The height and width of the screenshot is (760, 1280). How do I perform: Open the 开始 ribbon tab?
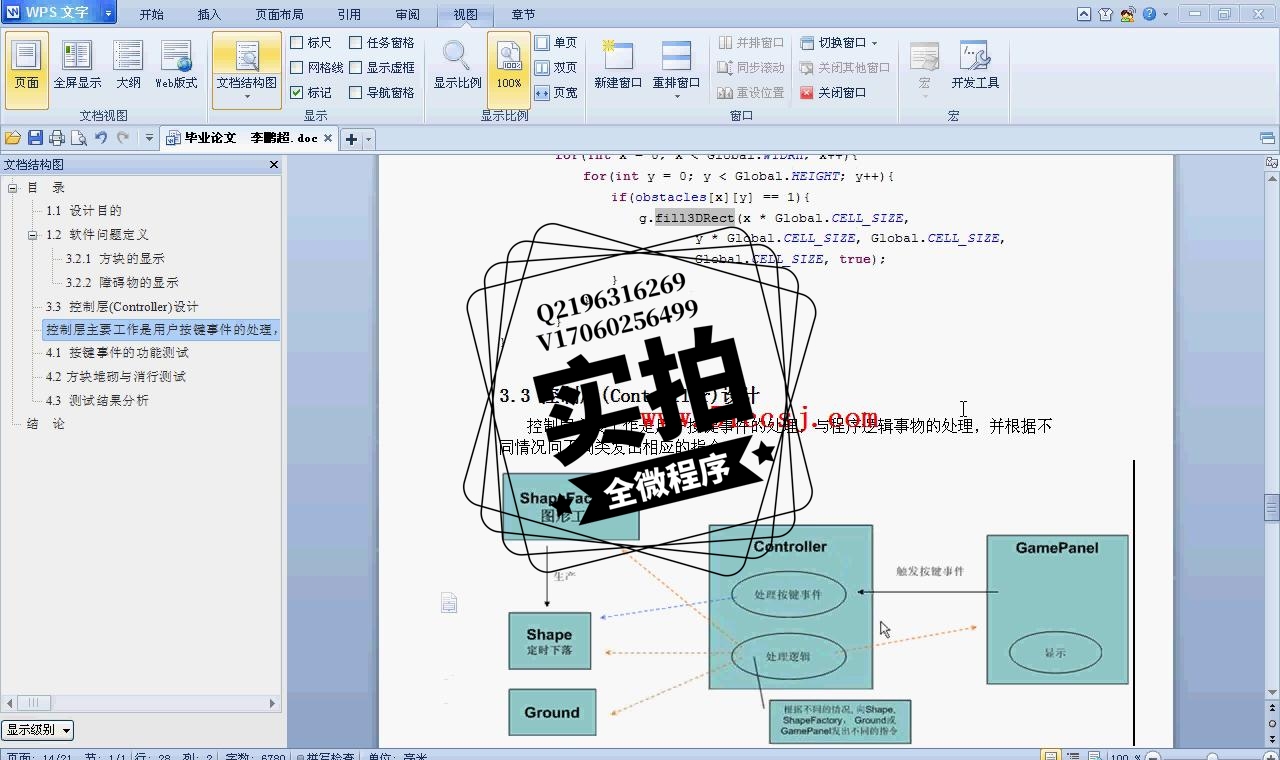(x=151, y=14)
